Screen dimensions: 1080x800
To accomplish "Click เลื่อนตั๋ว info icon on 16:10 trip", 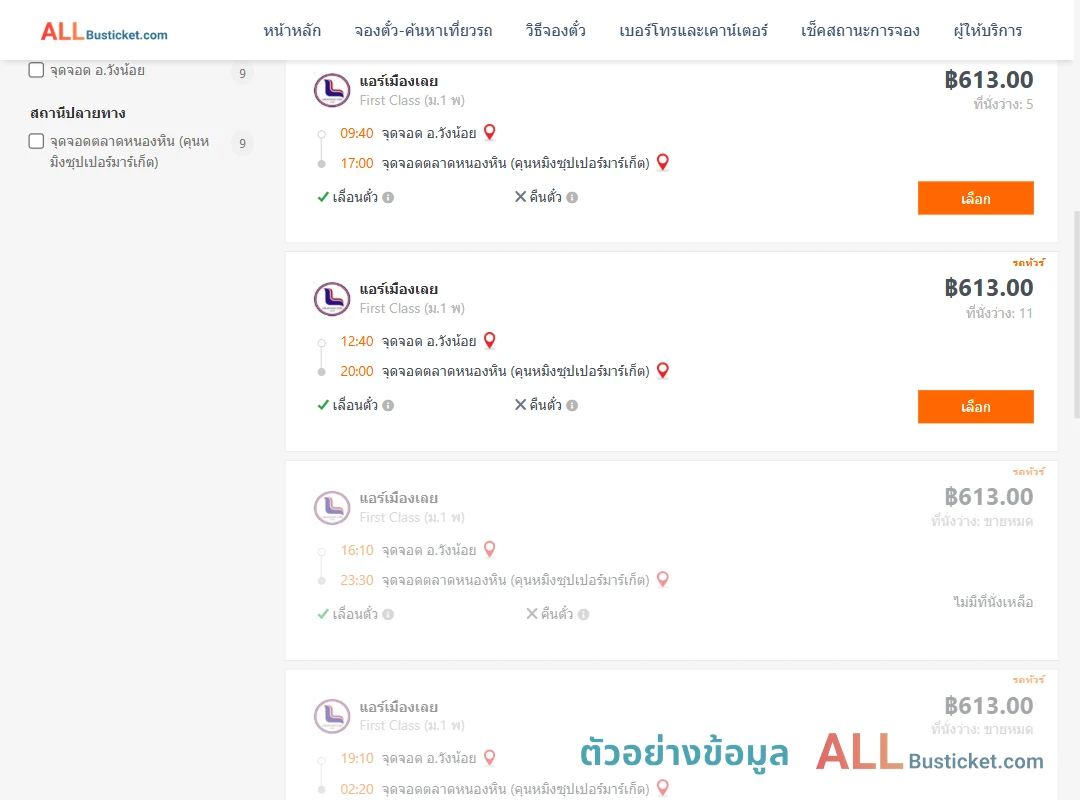I will pos(388,615).
